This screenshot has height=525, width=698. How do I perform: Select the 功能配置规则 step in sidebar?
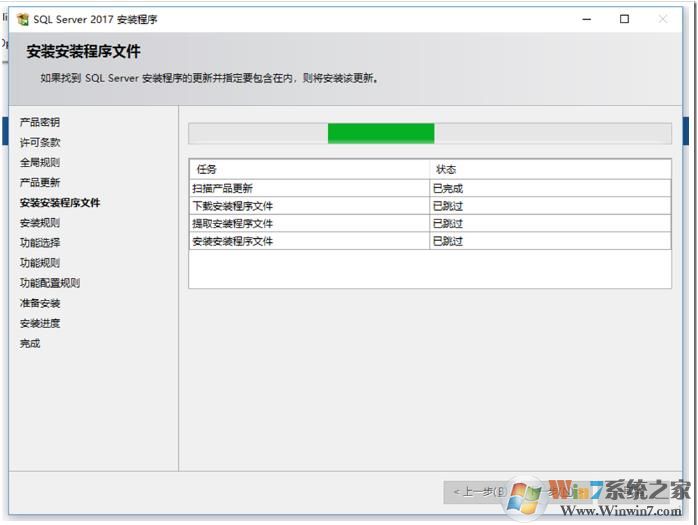pos(50,283)
